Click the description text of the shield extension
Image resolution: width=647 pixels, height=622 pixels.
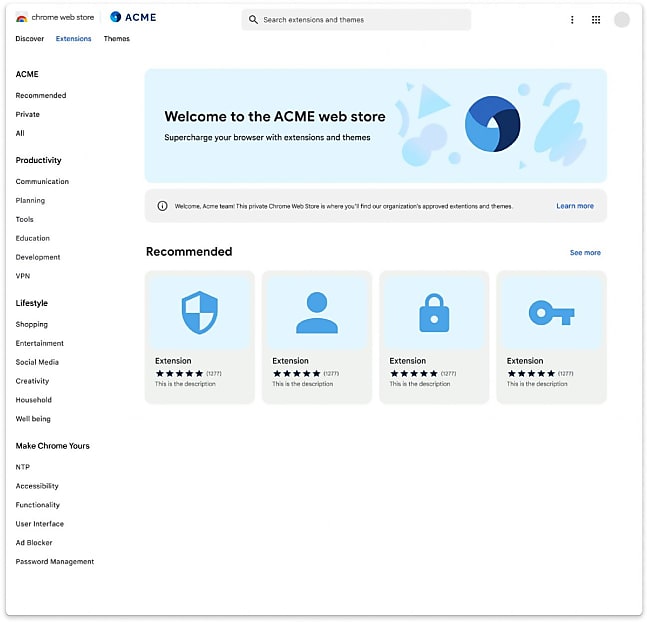tap(185, 384)
